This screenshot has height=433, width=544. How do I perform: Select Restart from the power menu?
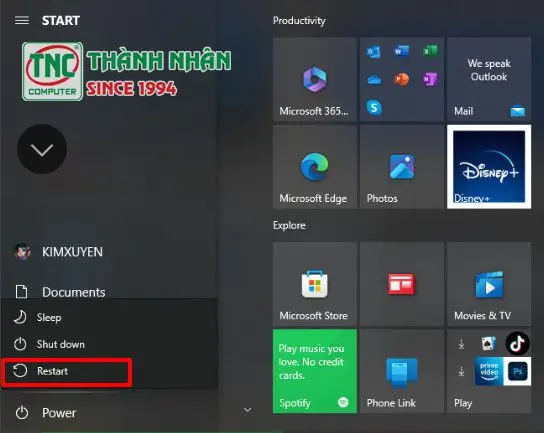coord(109,371)
